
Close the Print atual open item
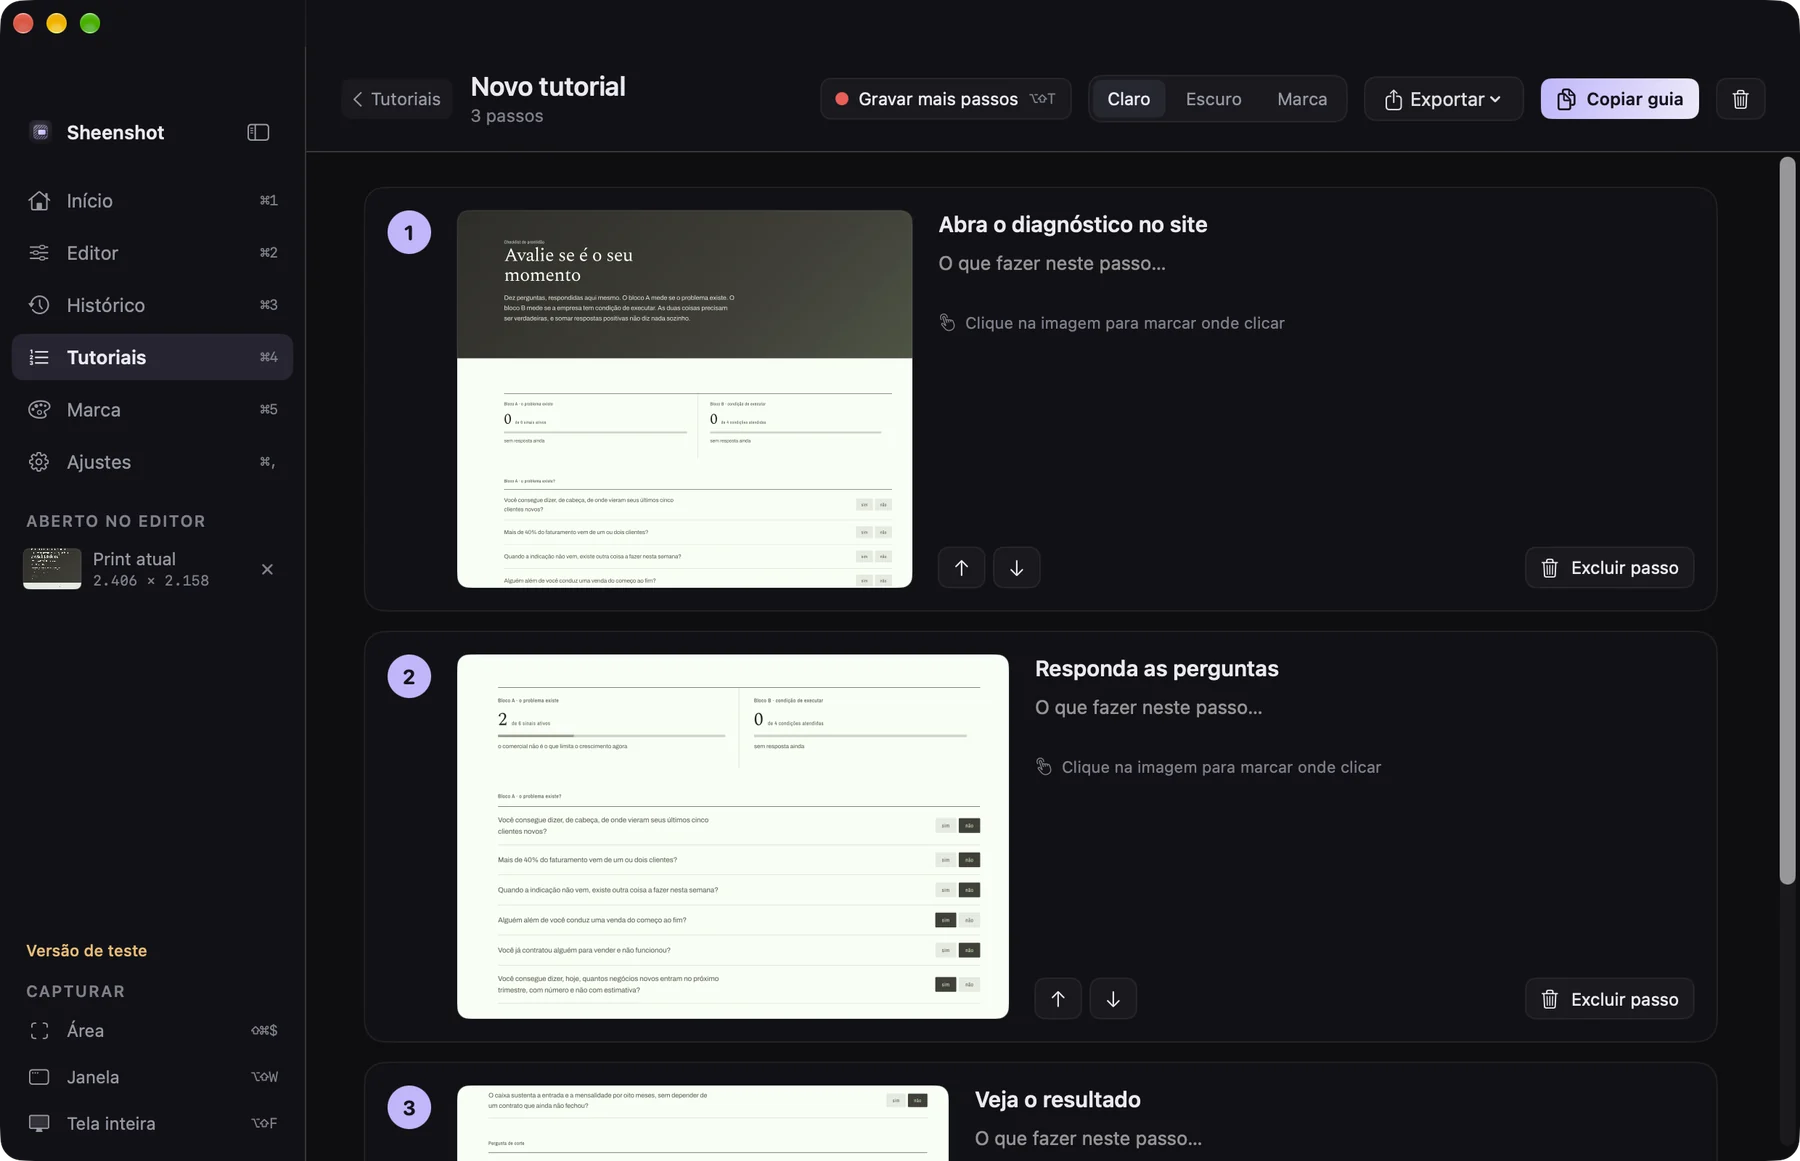[267, 569]
